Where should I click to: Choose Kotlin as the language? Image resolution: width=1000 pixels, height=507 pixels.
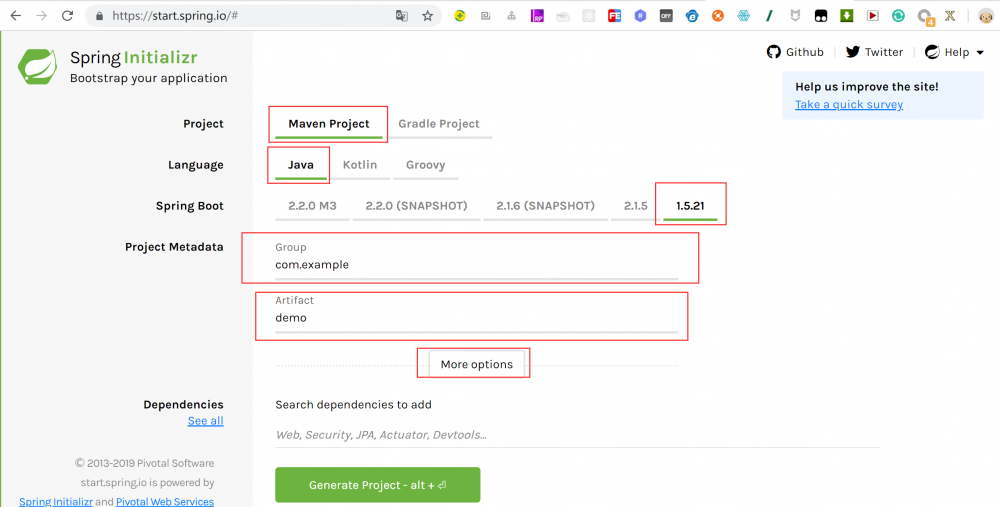360,165
